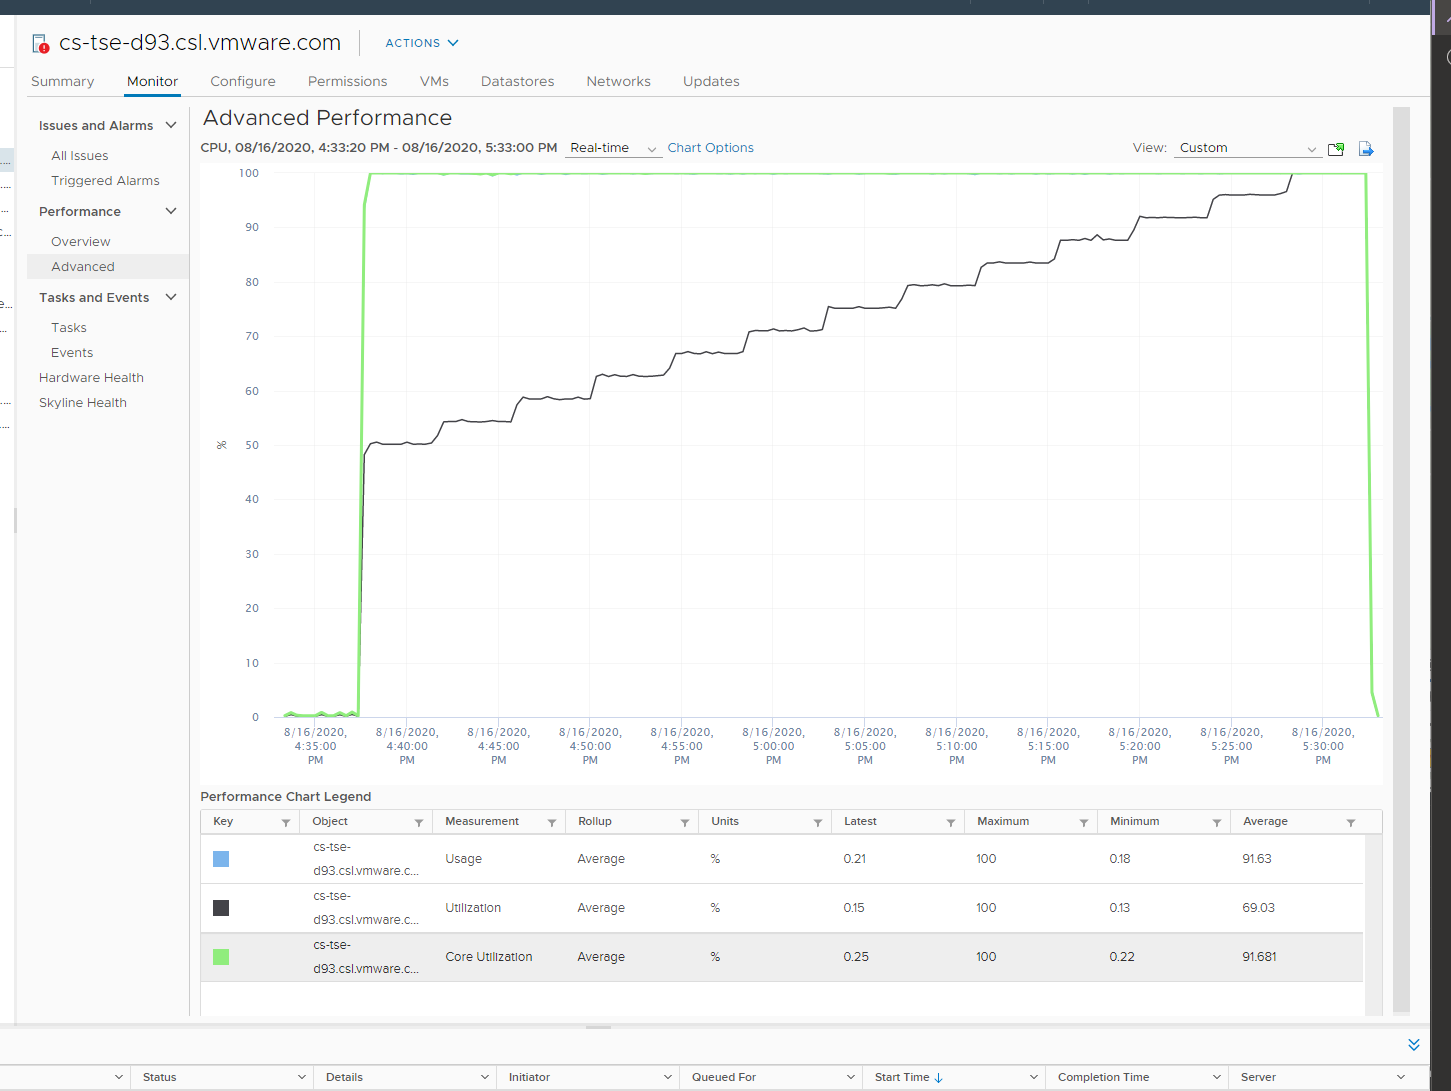Click the Measurement column filter icon

[x=552, y=823]
